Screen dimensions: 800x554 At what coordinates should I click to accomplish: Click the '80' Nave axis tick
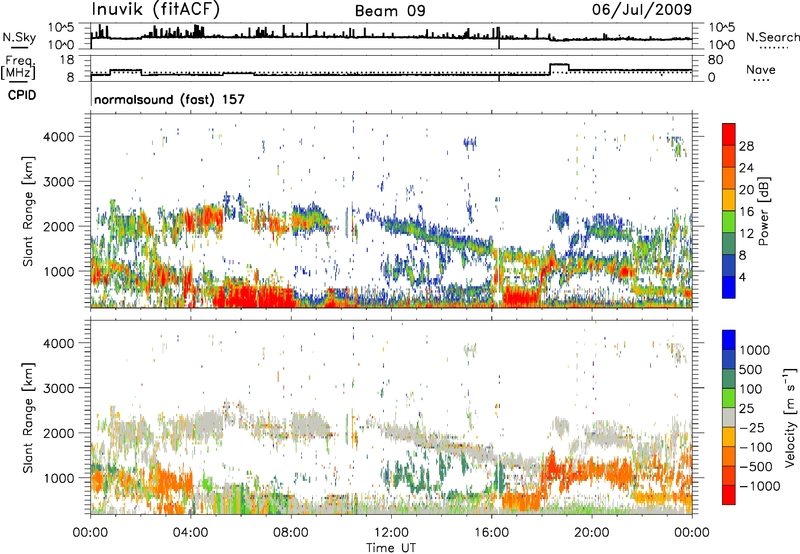(x=715, y=60)
